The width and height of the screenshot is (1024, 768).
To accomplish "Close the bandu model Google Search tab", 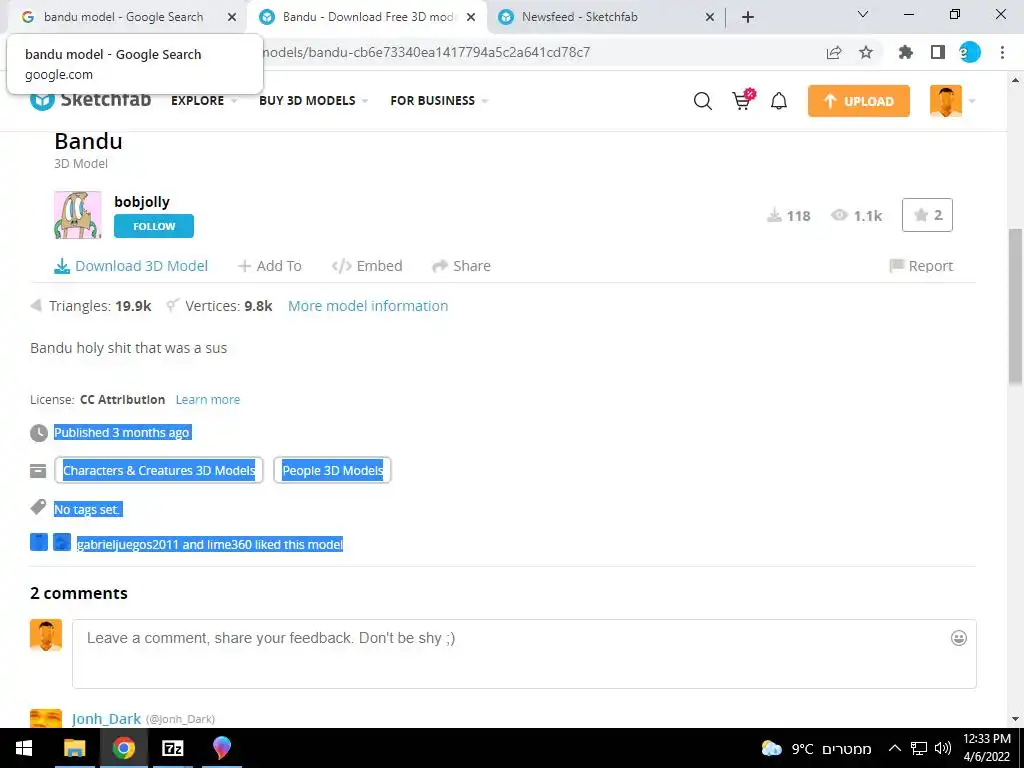I will (232, 17).
